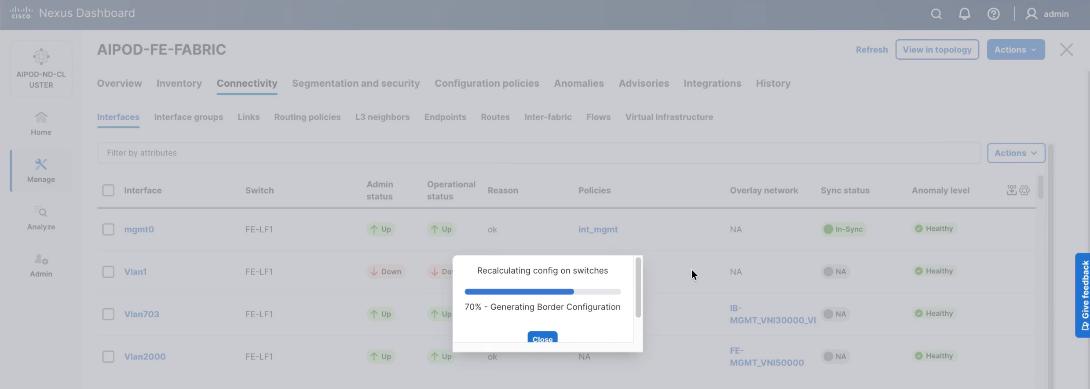Open Manage section in sidebar
This screenshot has width=1090, height=389.
(41, 171)
